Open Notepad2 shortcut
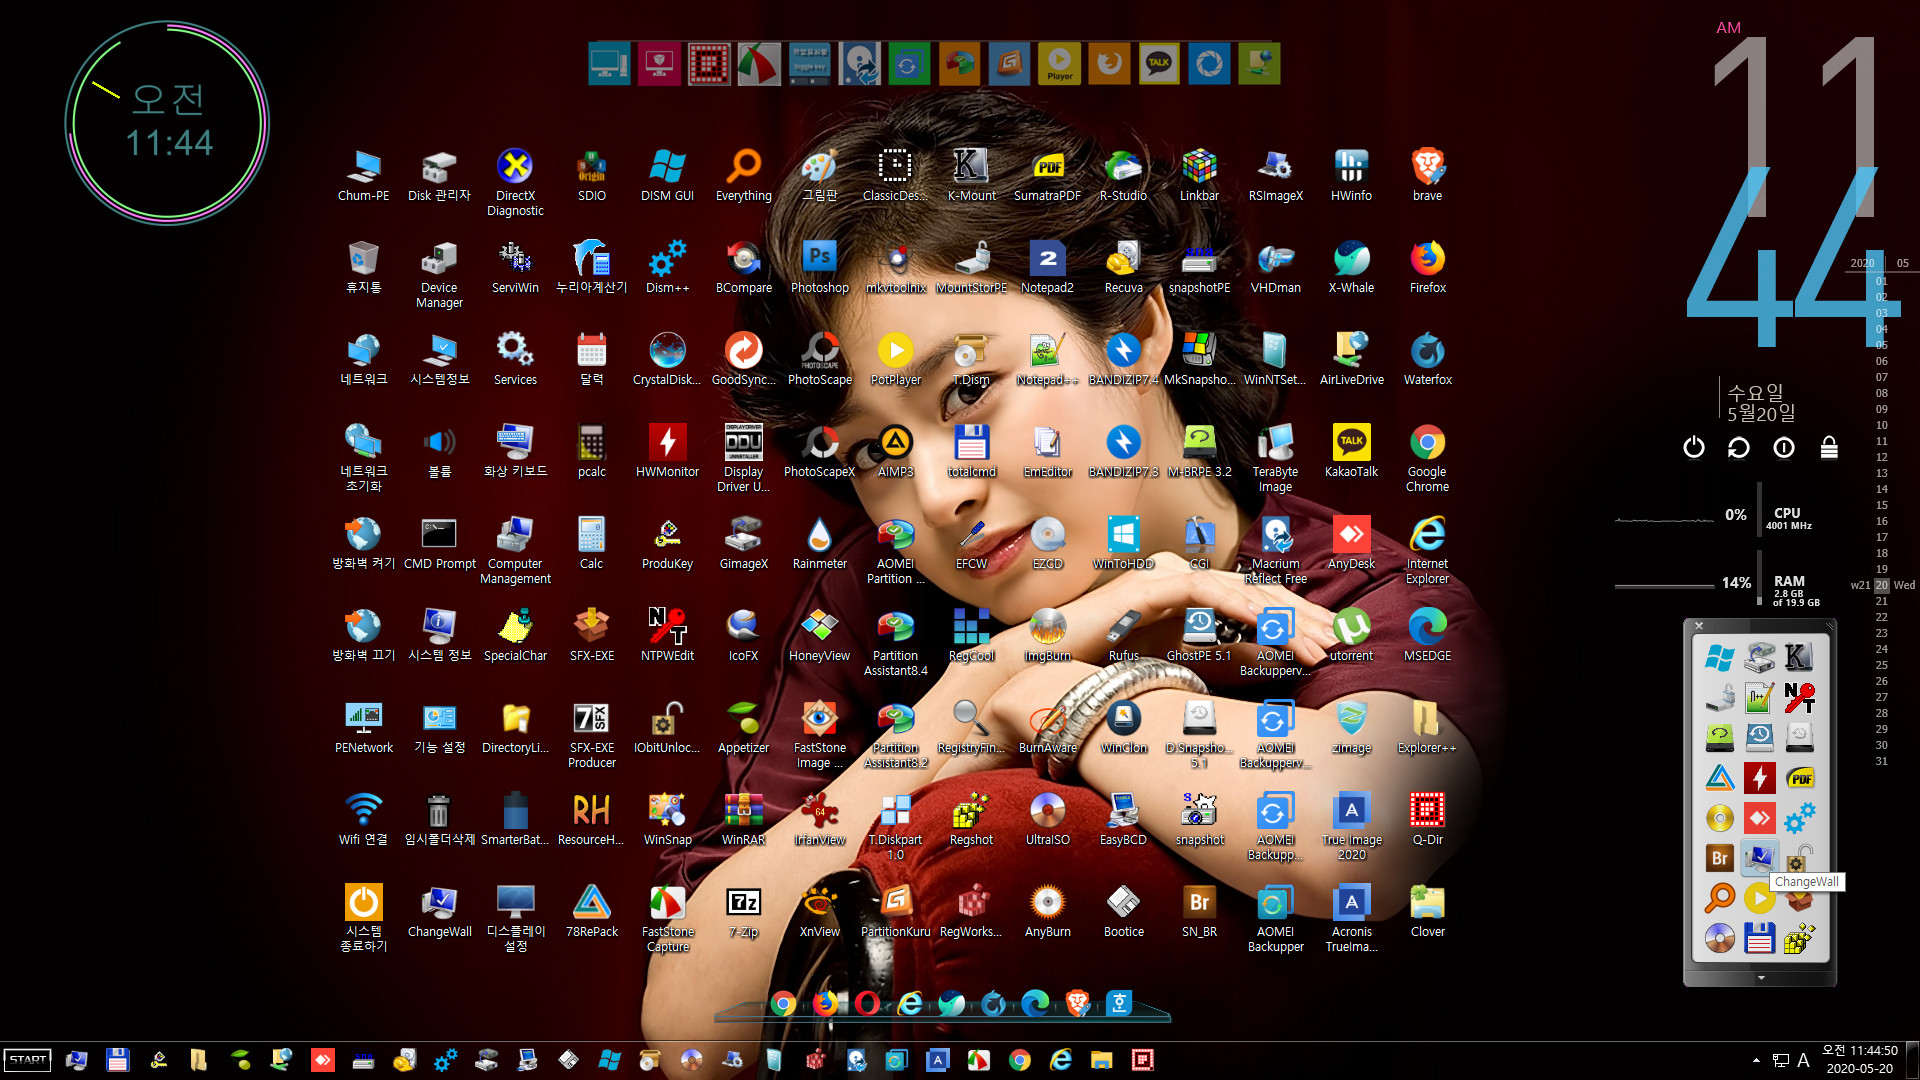 [1047, 267]
